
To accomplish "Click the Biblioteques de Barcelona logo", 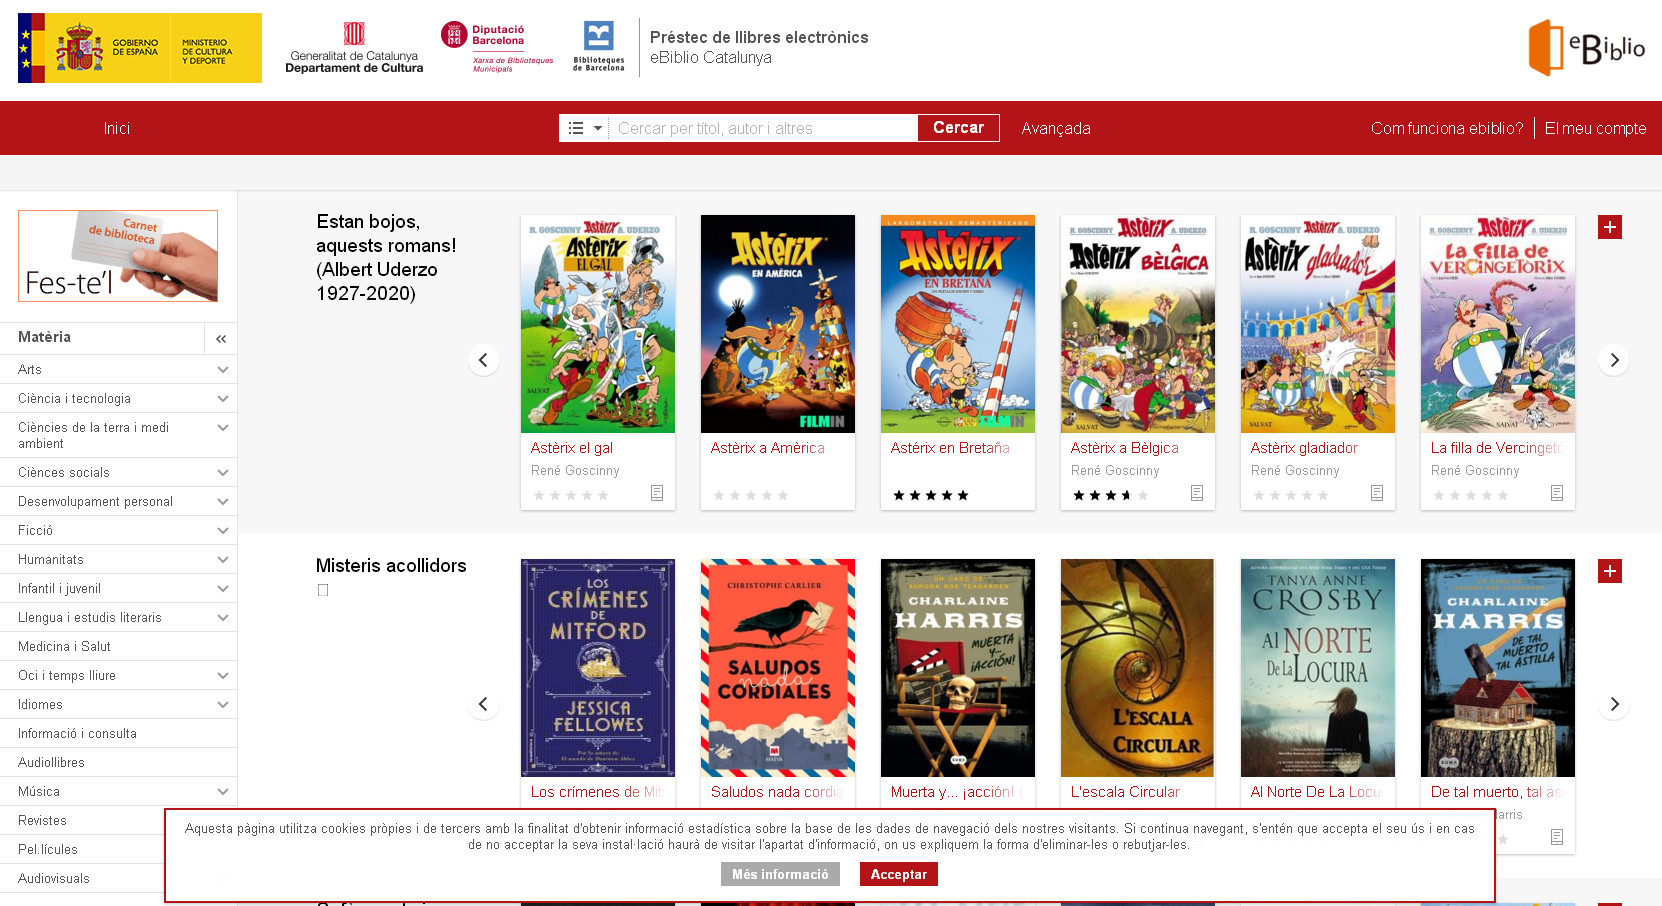I will pyautogui.click(x=598, y=47).
